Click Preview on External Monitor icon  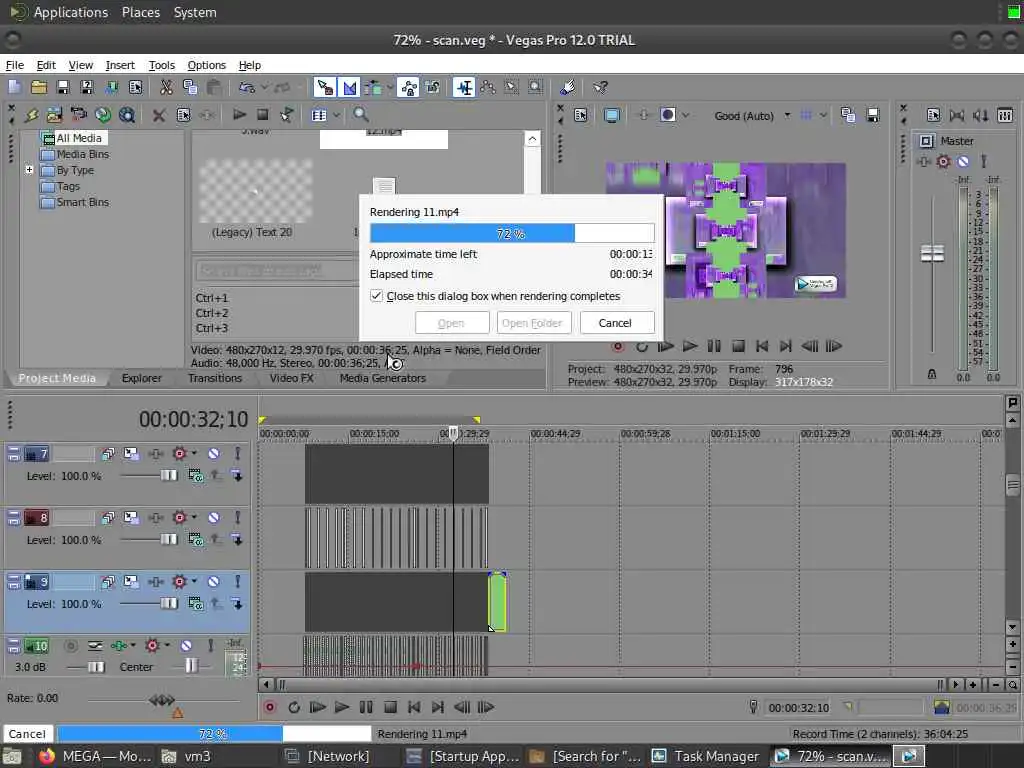pos(612,116)
